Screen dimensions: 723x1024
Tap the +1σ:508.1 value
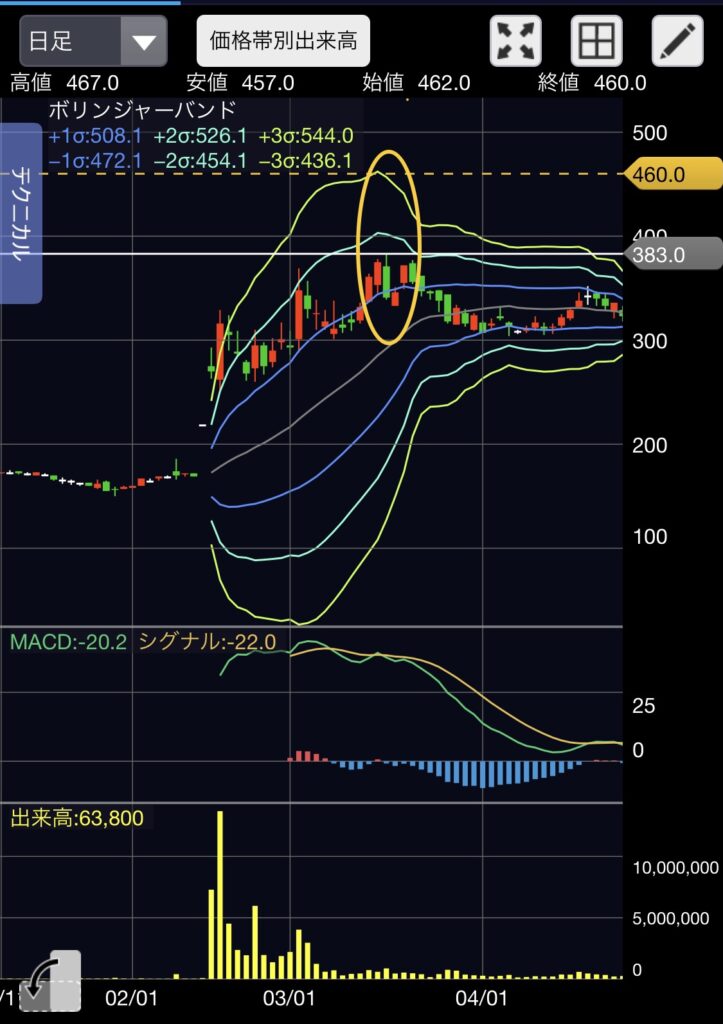[x=95, y=136]
